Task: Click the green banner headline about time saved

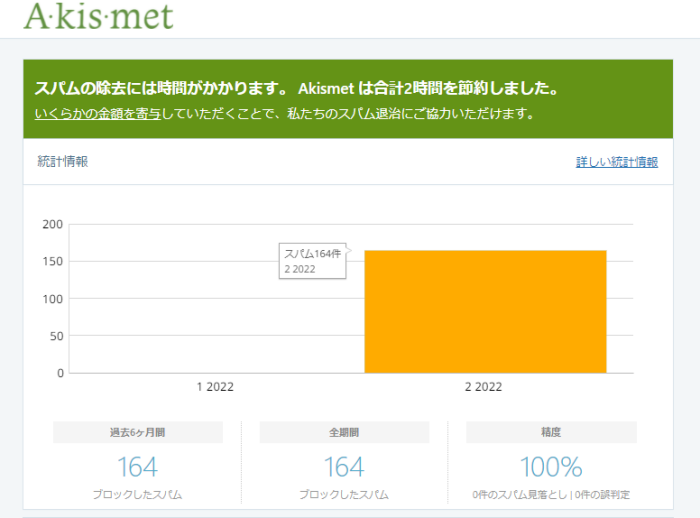Action: tap(294, 89)
